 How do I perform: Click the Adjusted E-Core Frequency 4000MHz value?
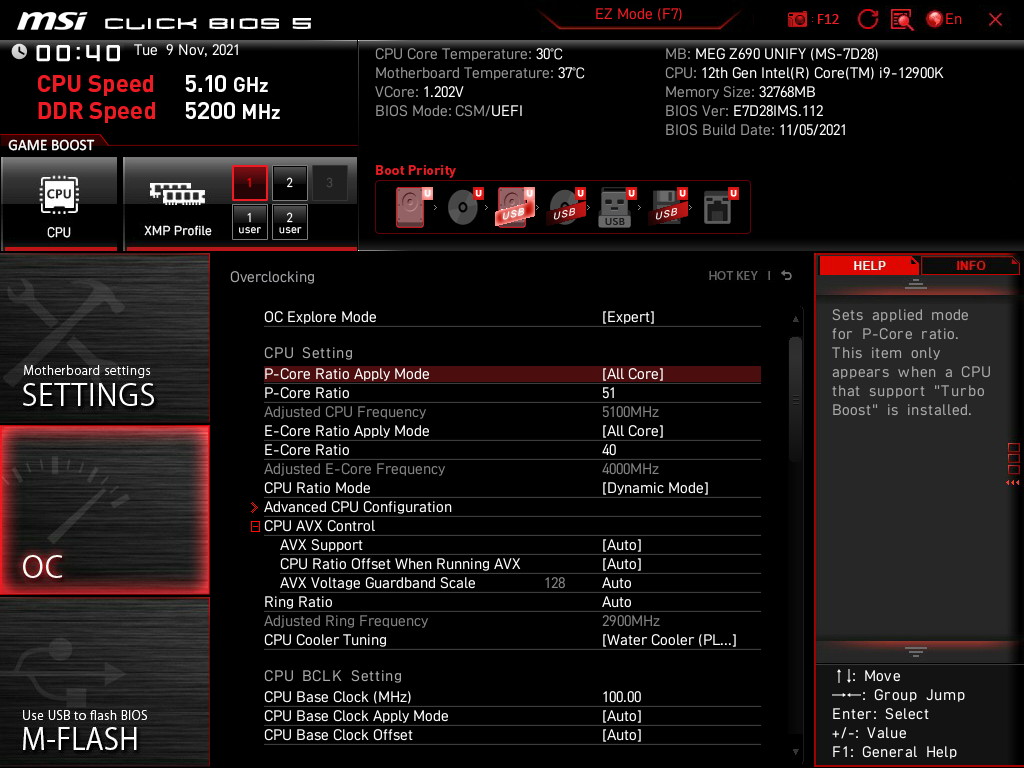pyautogui.click(x=630, y=469)
